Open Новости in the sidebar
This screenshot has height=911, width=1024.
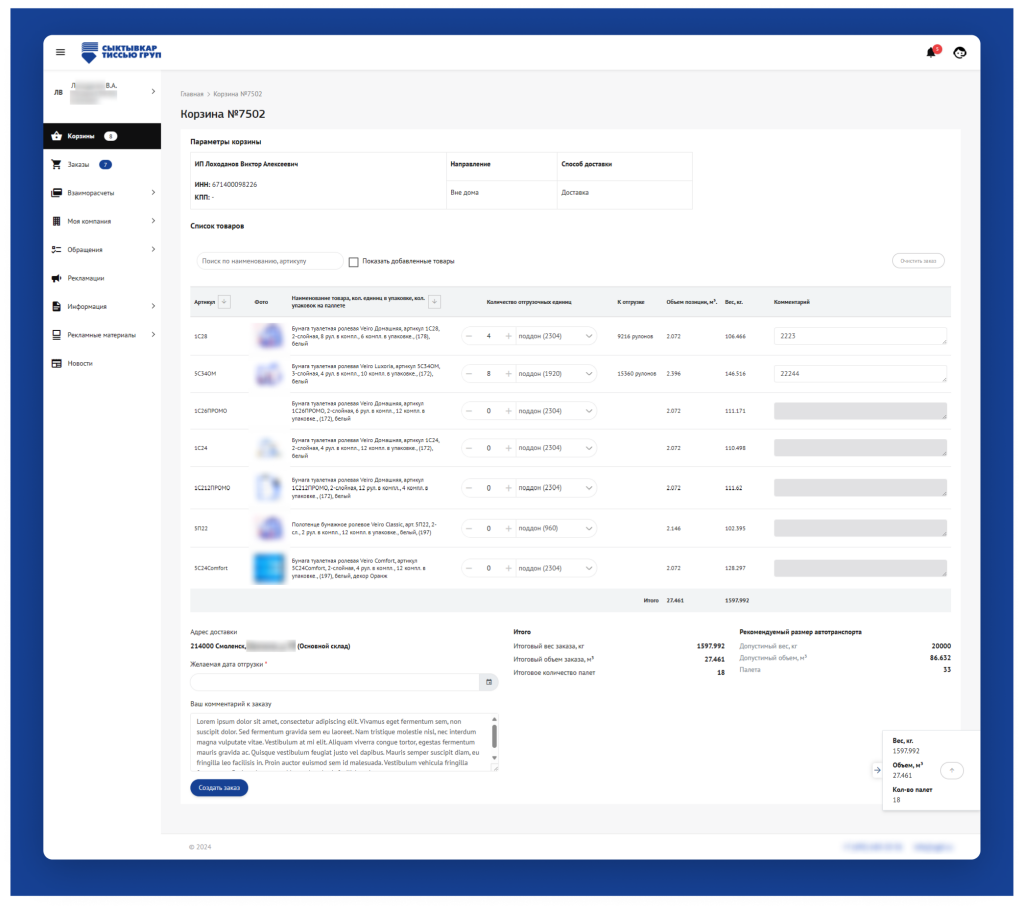point(102,363)
